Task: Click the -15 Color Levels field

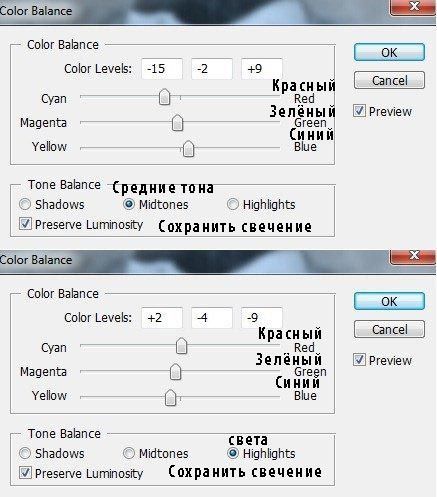Action: point(162,69)
